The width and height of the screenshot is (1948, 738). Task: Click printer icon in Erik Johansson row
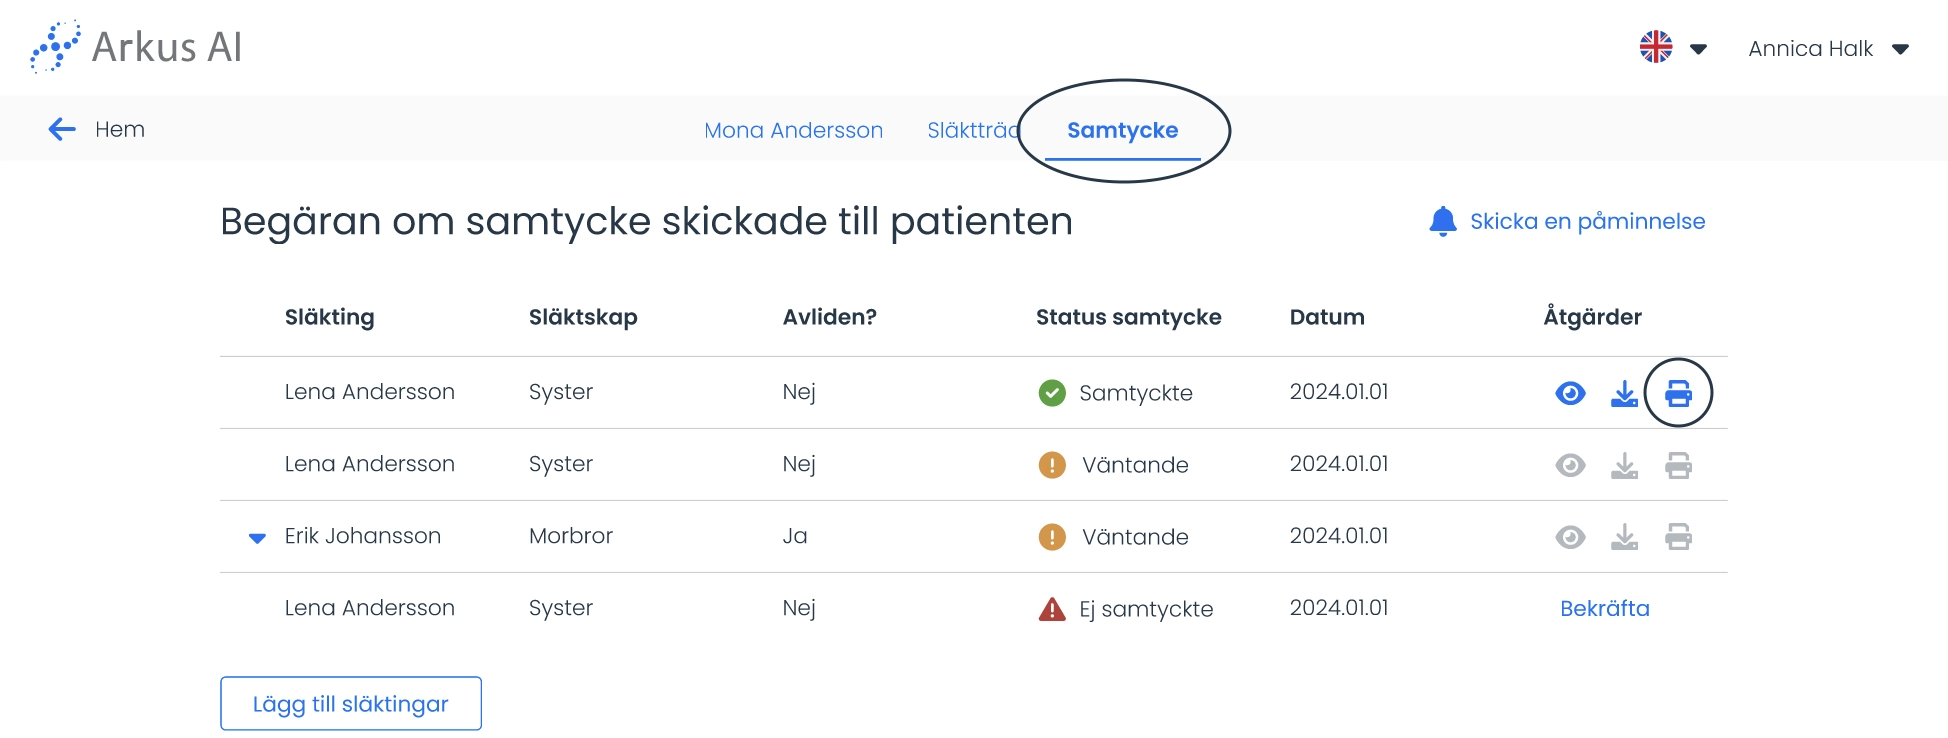[1678, 537]
